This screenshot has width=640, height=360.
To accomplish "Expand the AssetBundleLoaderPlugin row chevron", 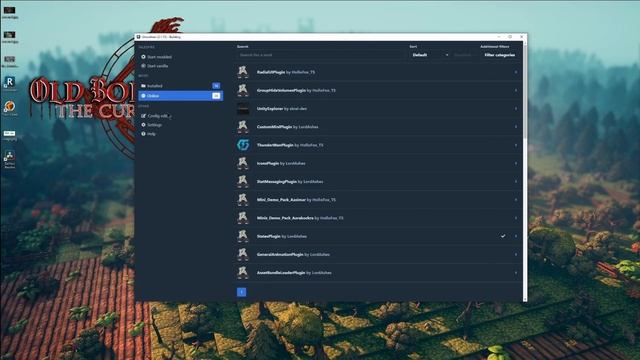I will [x=516, y=273].
